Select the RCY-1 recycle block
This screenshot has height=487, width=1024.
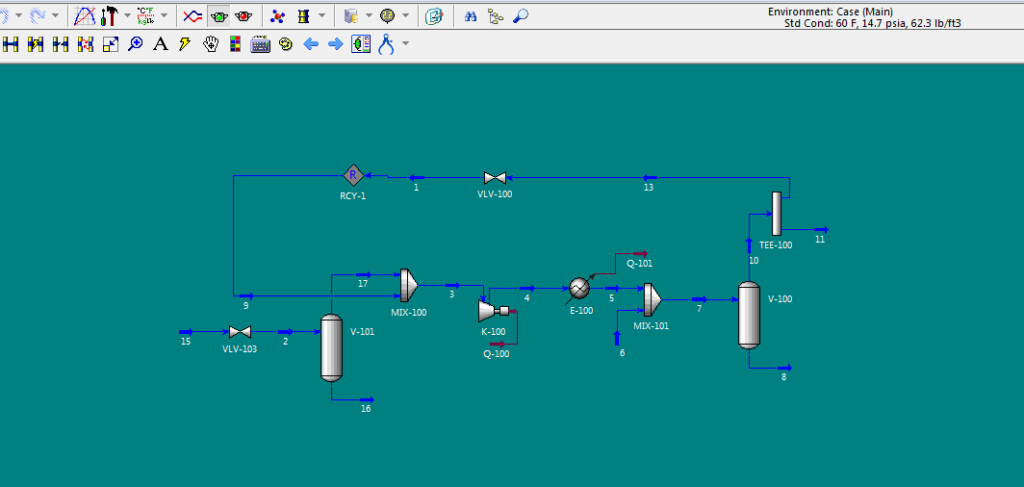(353, 175)
